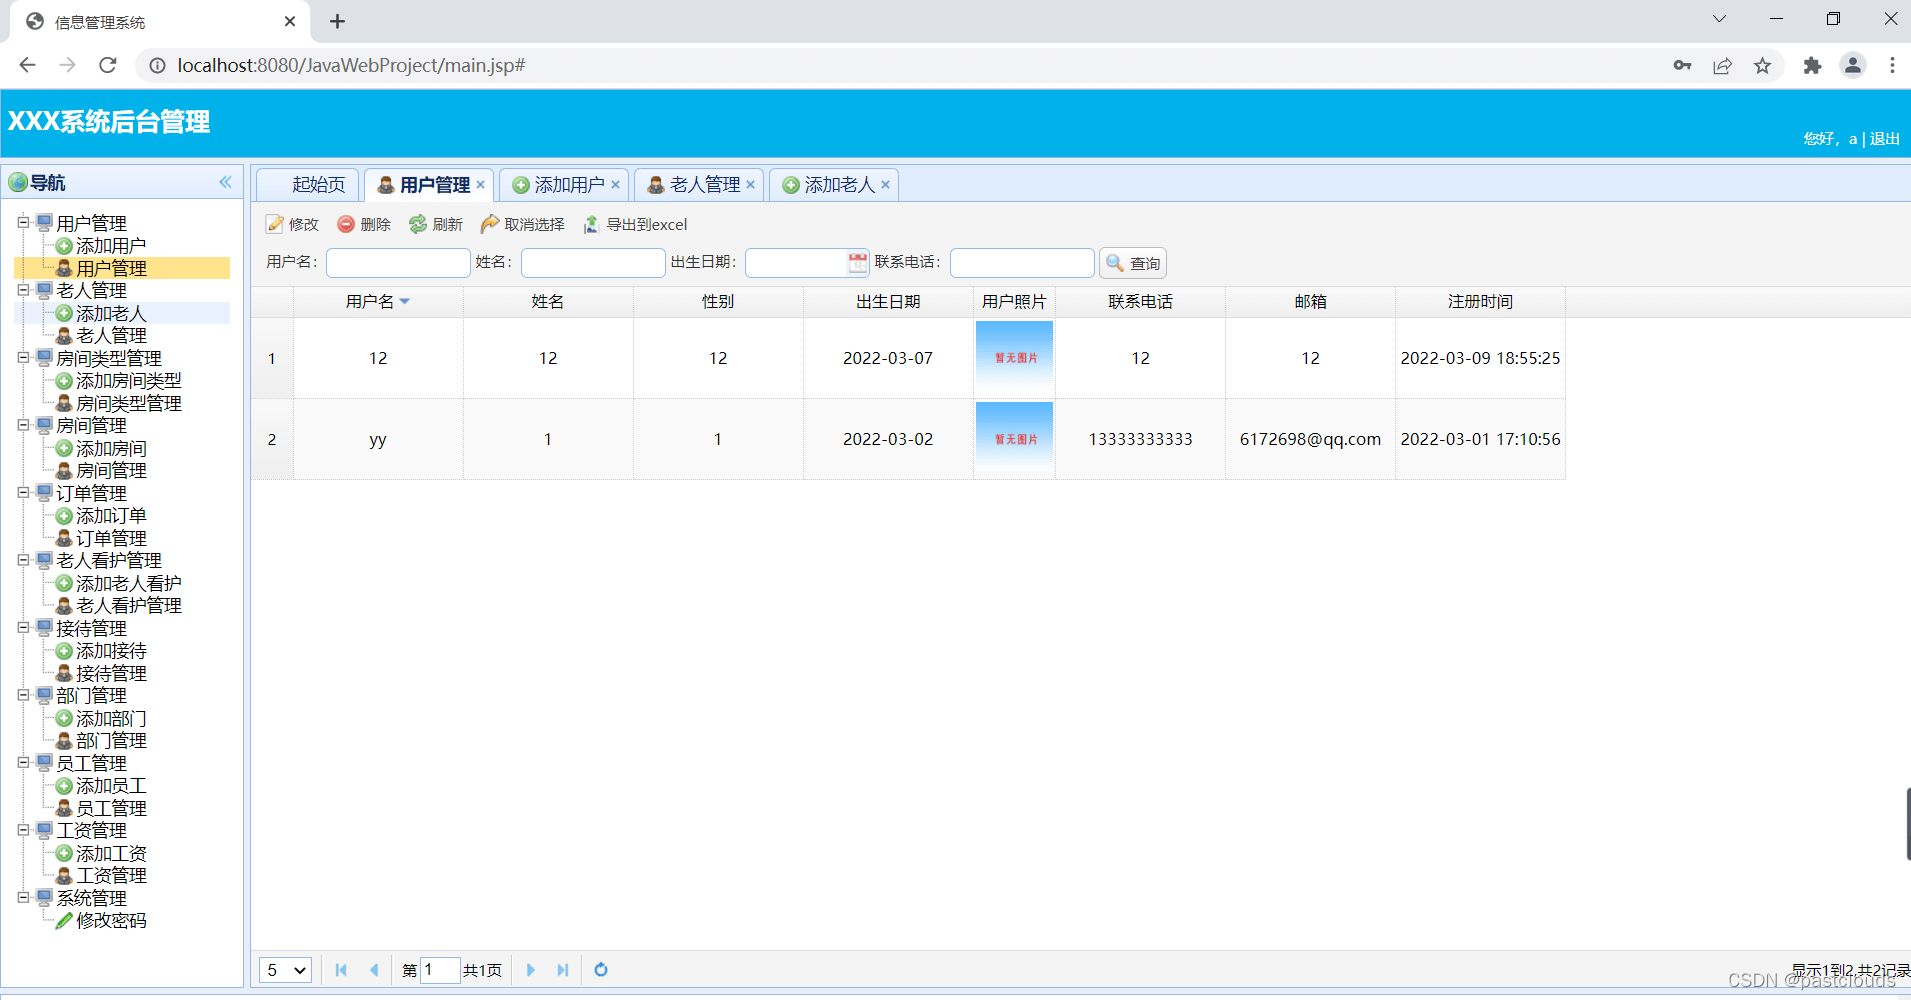Switch to the 起始页 tab
Viewport: 1911px width, 1000px height.
click(x=318, y=184)
